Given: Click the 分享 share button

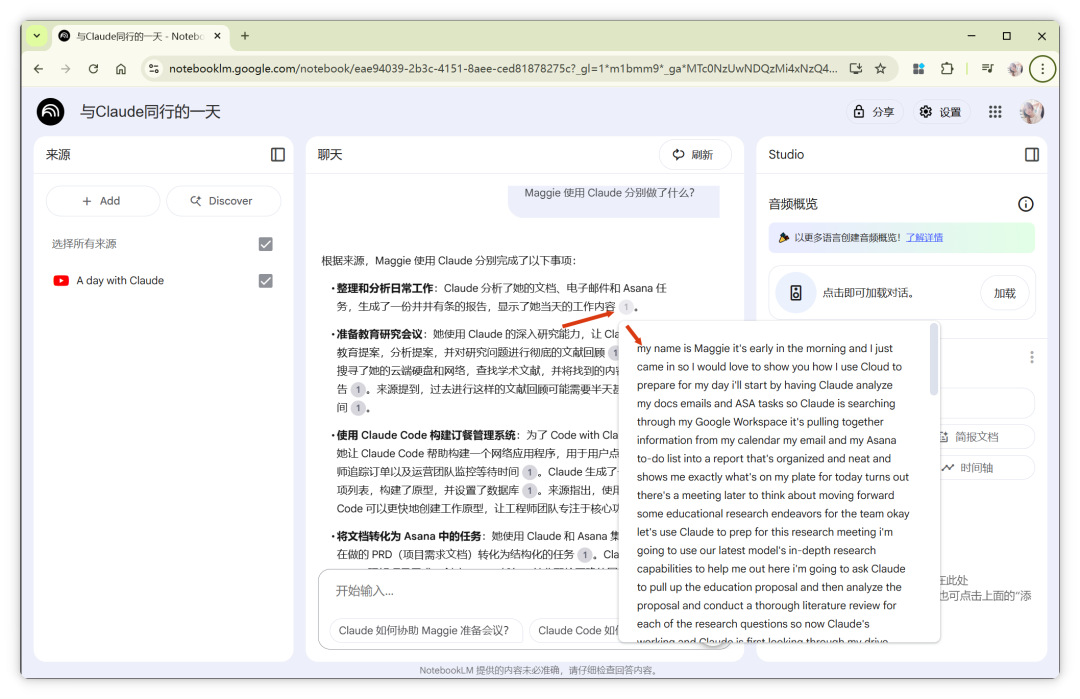Looking at the screenshot, I should [873, 112].
